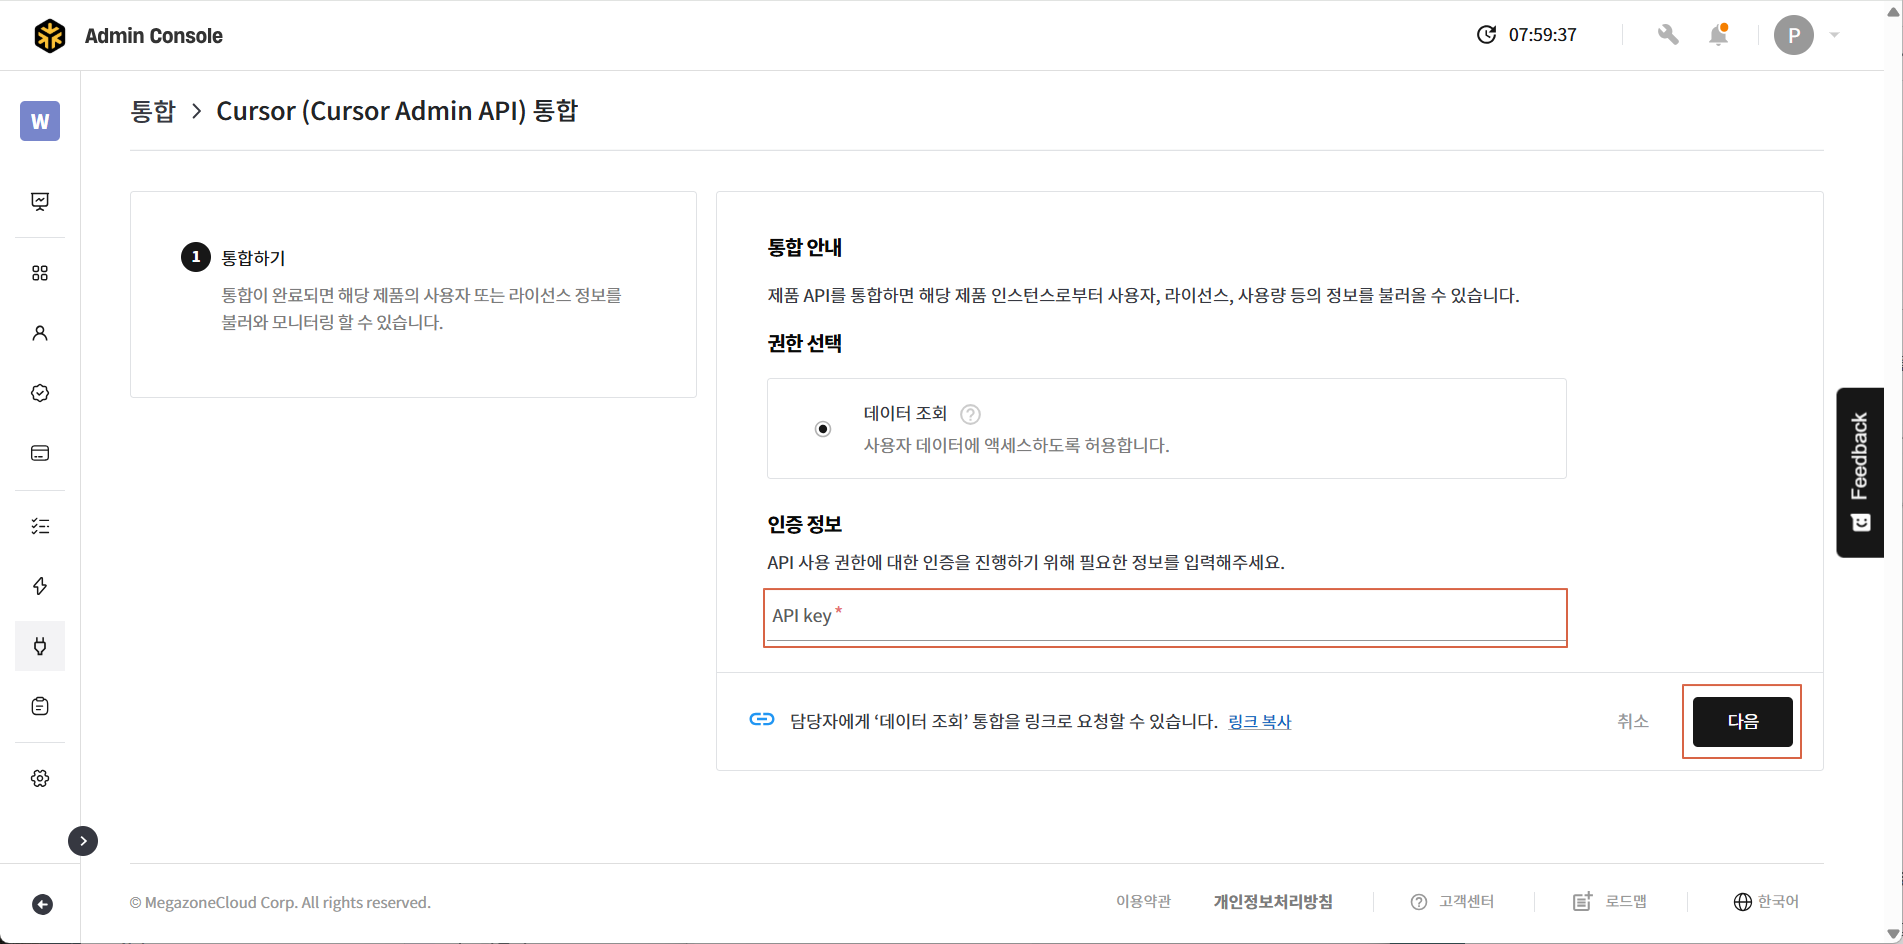The width and height of the screenshot is (1903, 944).
Task: Click the plug integration icon in sidebar
Action: (40, 646)
